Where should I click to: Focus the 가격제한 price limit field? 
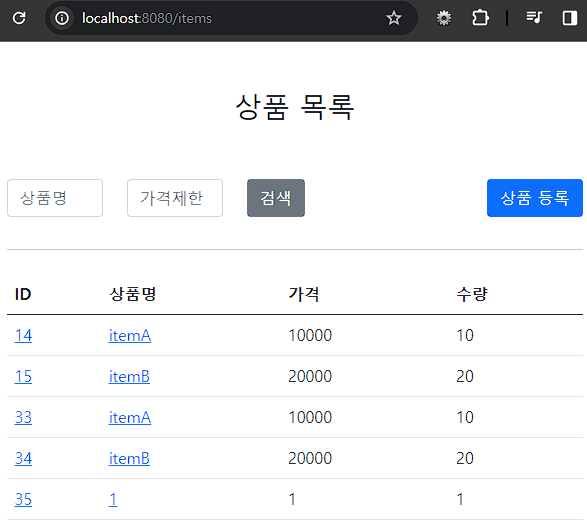175,198
